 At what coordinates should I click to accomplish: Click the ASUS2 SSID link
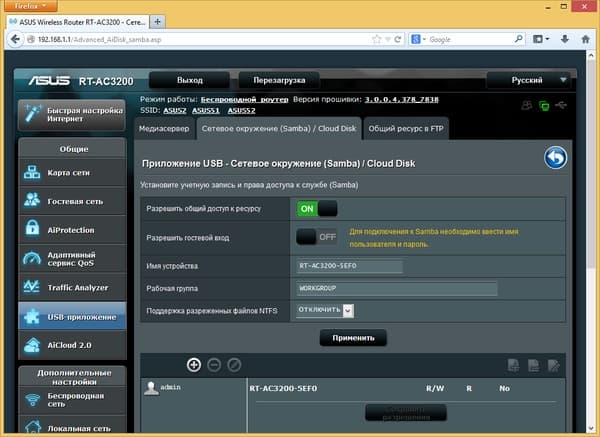click(x=174, y=111)
